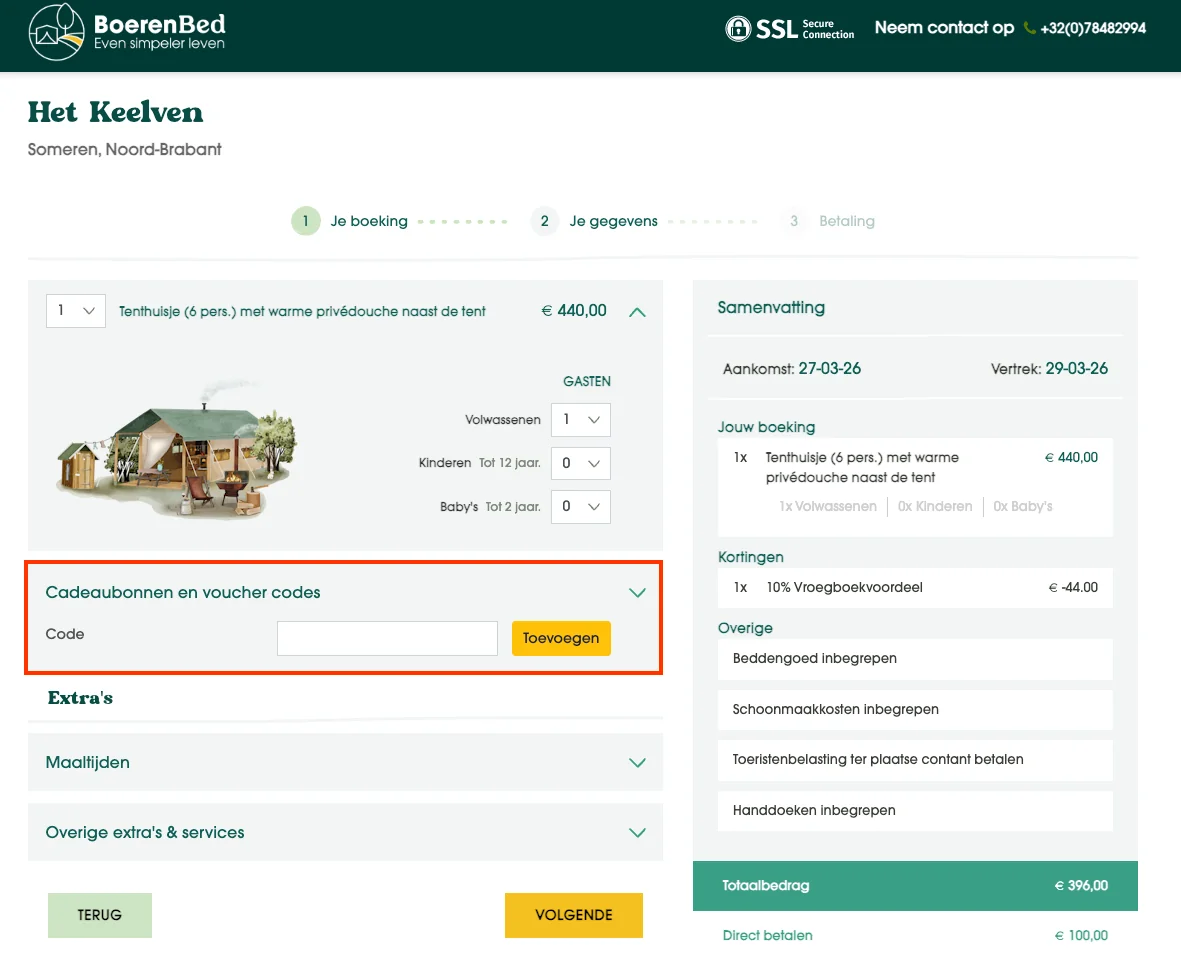1181x953 pixels.
Task: Click the Toevoegen button
Action: [561, 638]
